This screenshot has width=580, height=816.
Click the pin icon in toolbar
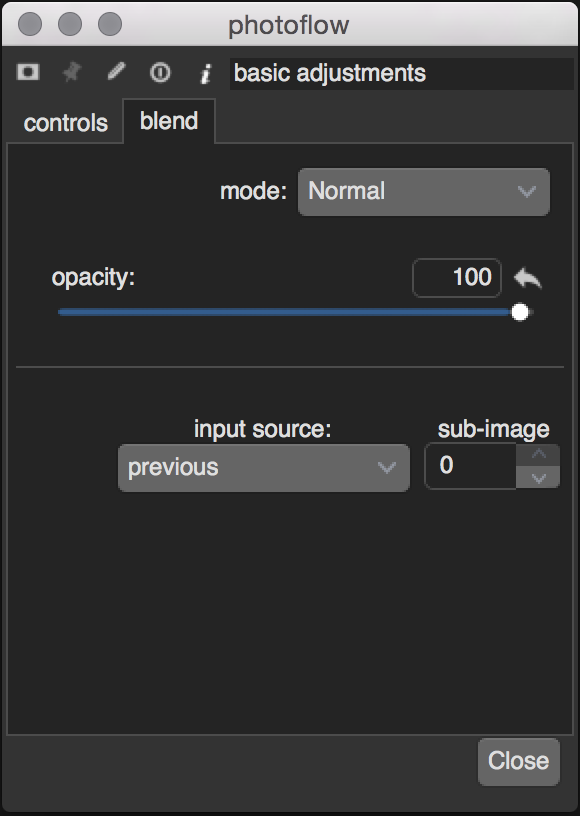click(x=72, y=72)
